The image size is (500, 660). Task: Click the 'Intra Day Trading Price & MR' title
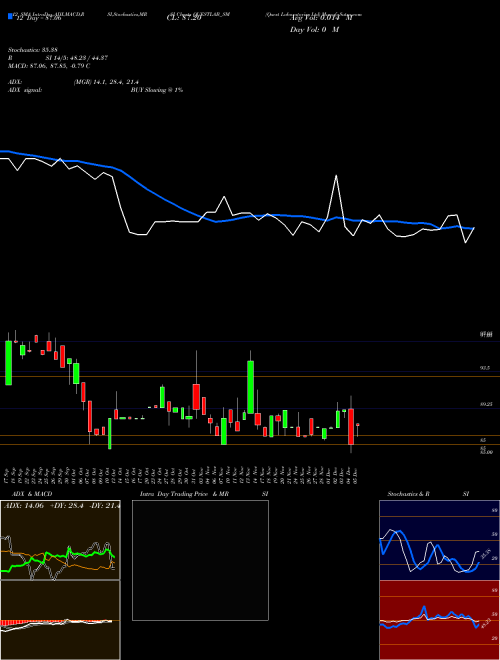coord(184,494)
